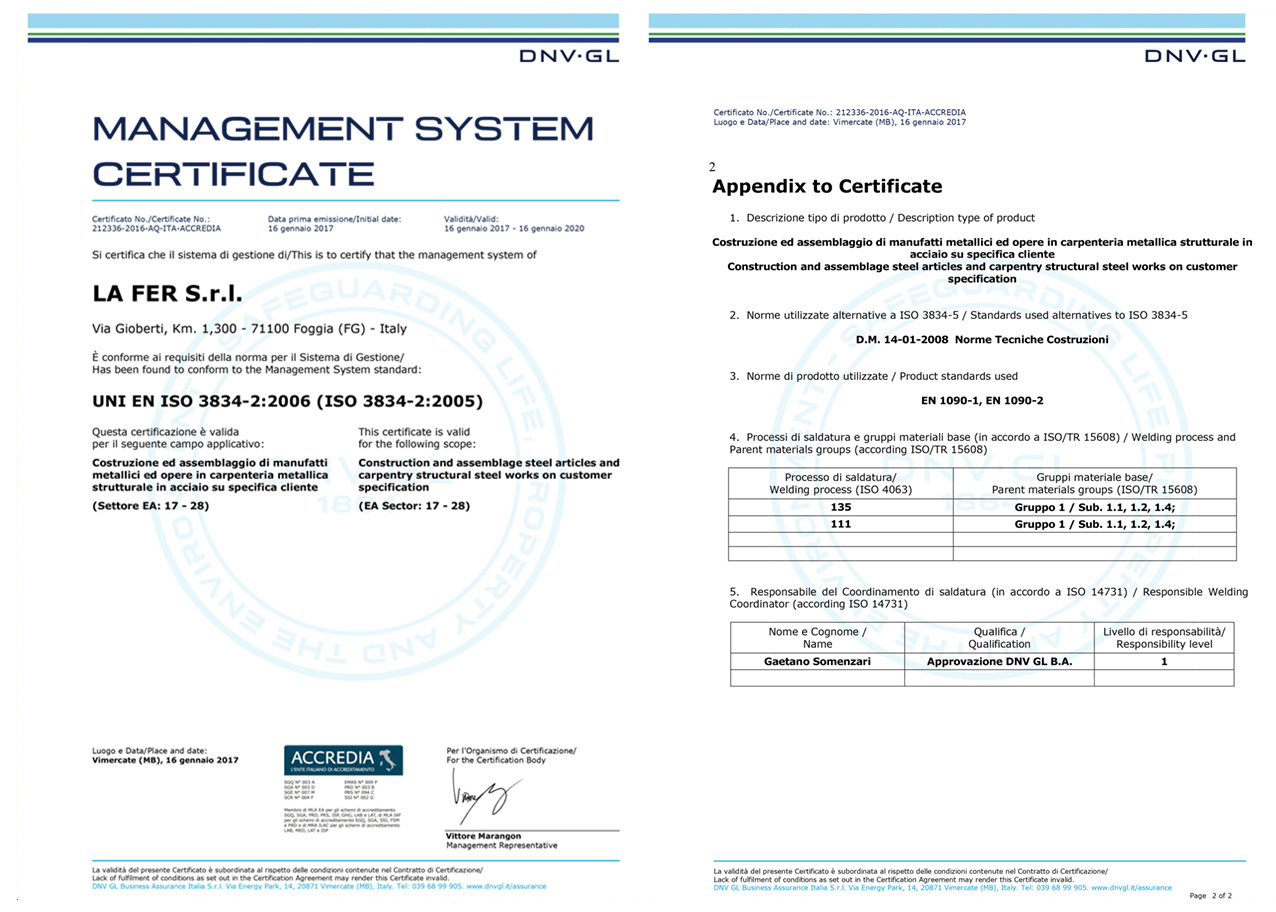Click item 3 Norme di prodotto utilizzate
The image size is (1276, 912).
tap(874, 376)
